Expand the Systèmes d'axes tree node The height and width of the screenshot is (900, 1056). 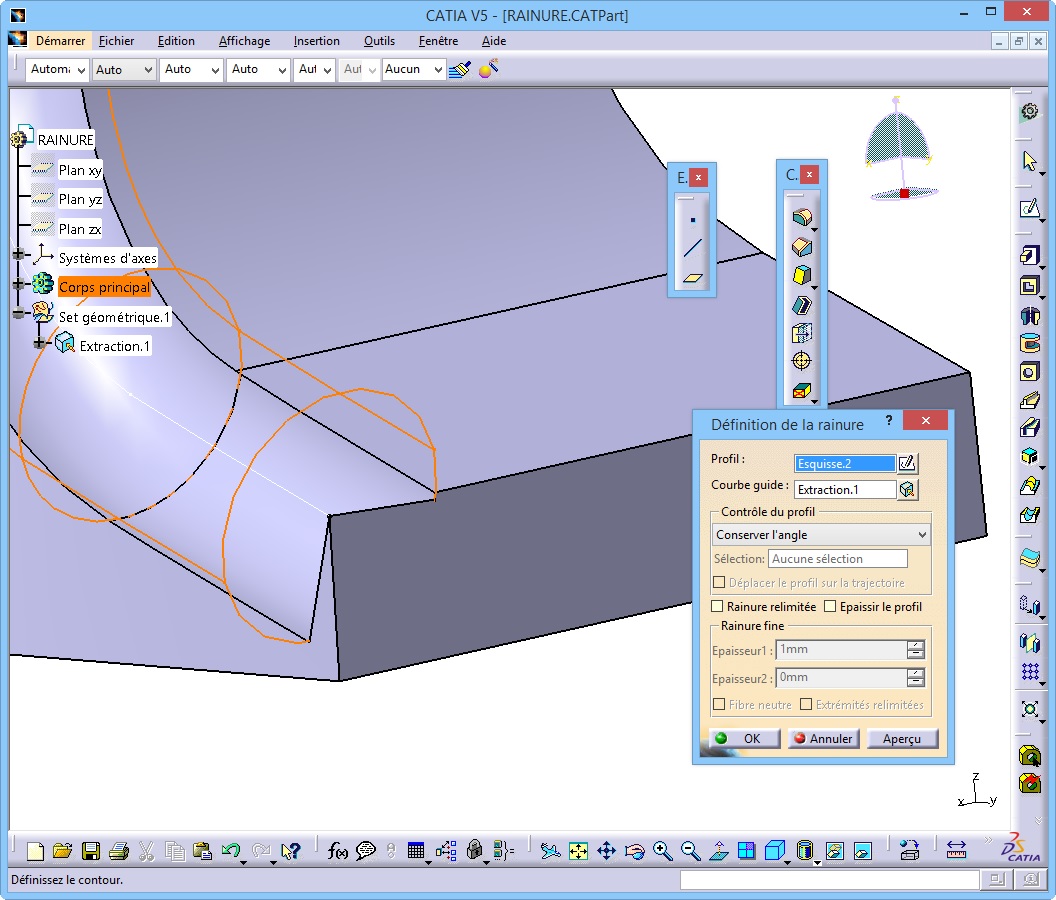(18, 255)
